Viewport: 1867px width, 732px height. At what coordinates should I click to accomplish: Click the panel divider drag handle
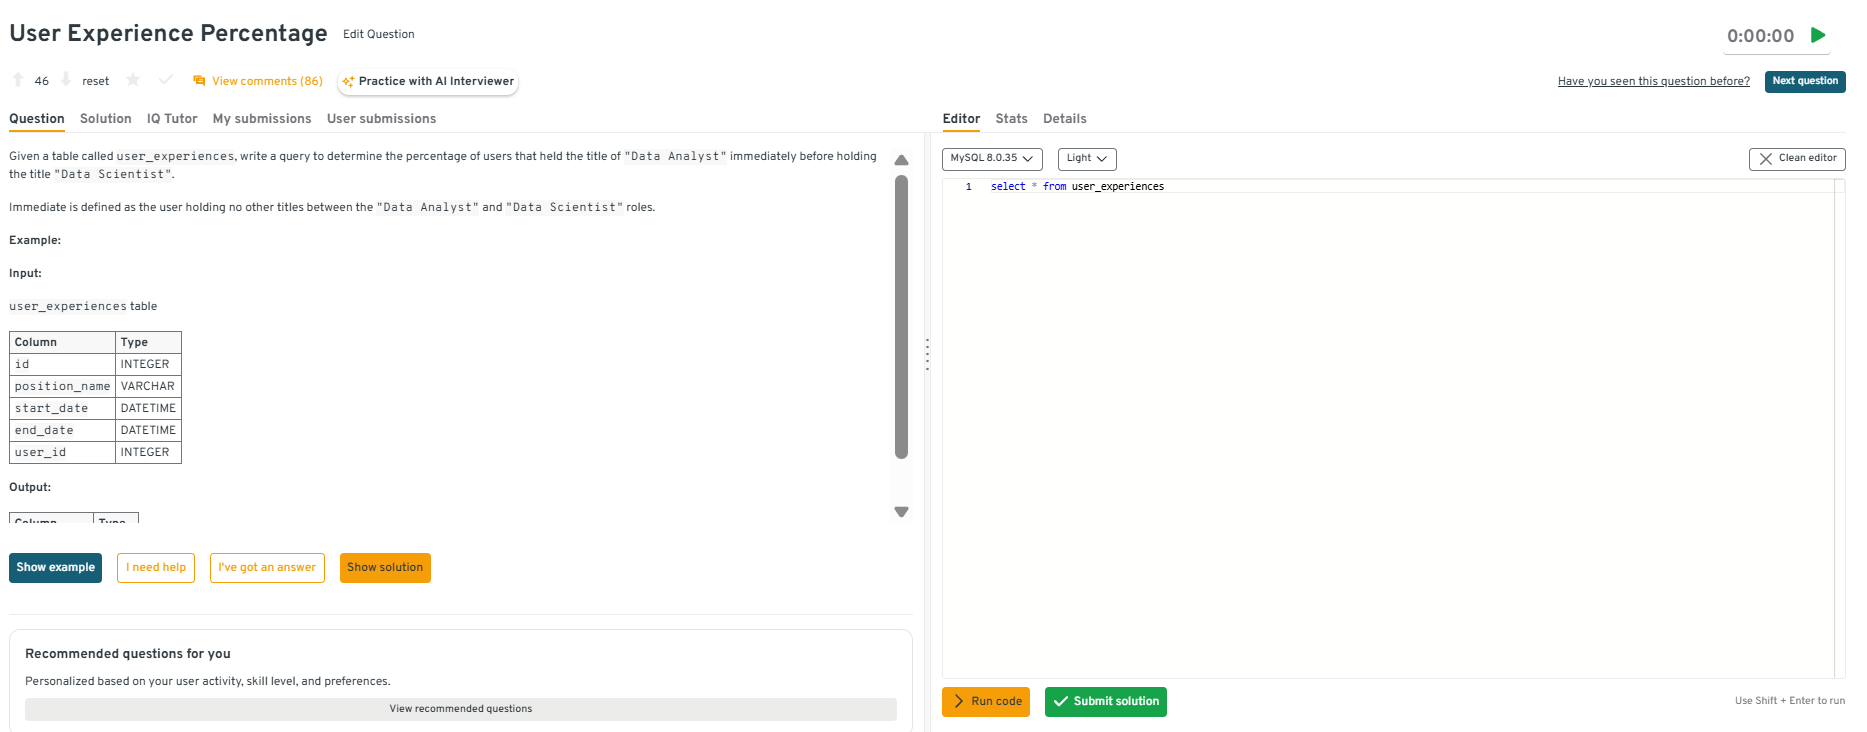pos(927,354)
